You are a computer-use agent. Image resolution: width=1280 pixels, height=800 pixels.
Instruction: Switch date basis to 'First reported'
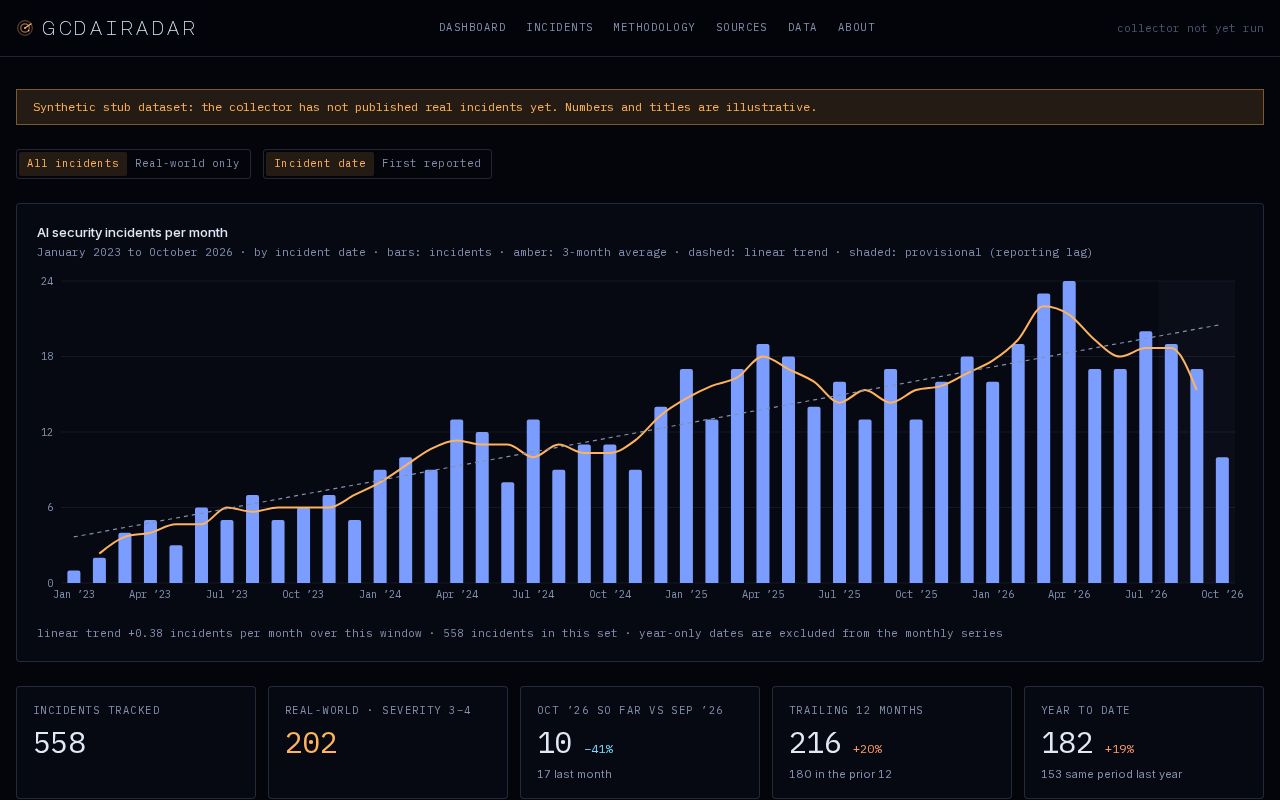(431, 164)
